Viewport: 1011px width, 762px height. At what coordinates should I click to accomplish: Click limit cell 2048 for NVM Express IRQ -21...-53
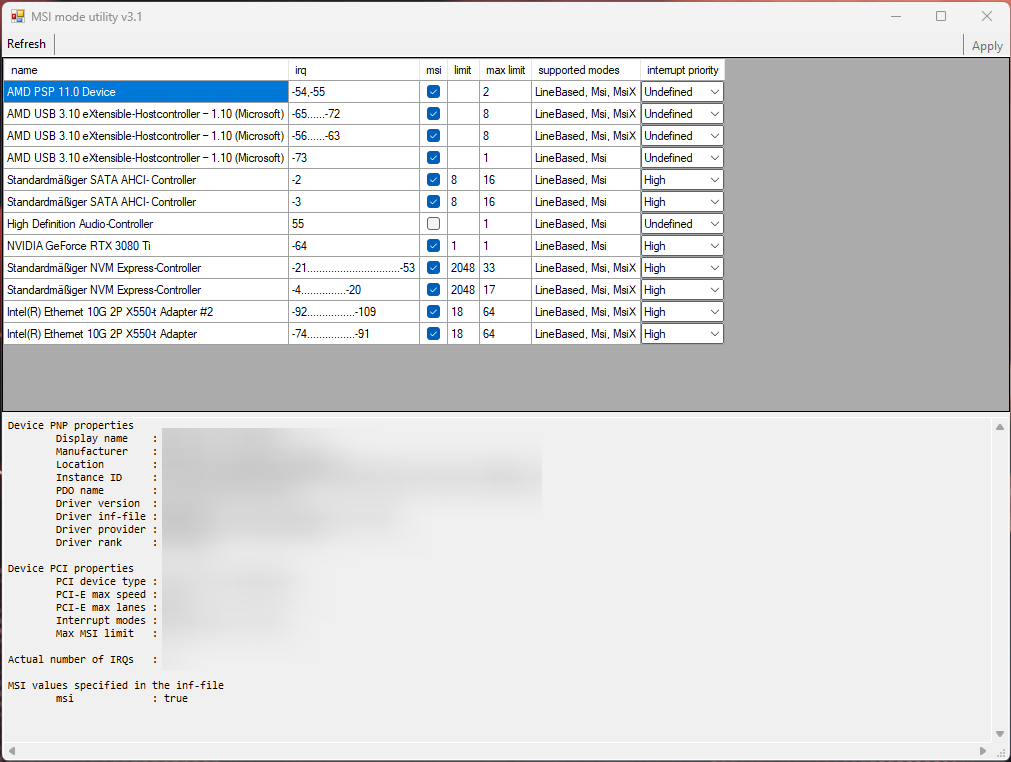coord(463,267)
